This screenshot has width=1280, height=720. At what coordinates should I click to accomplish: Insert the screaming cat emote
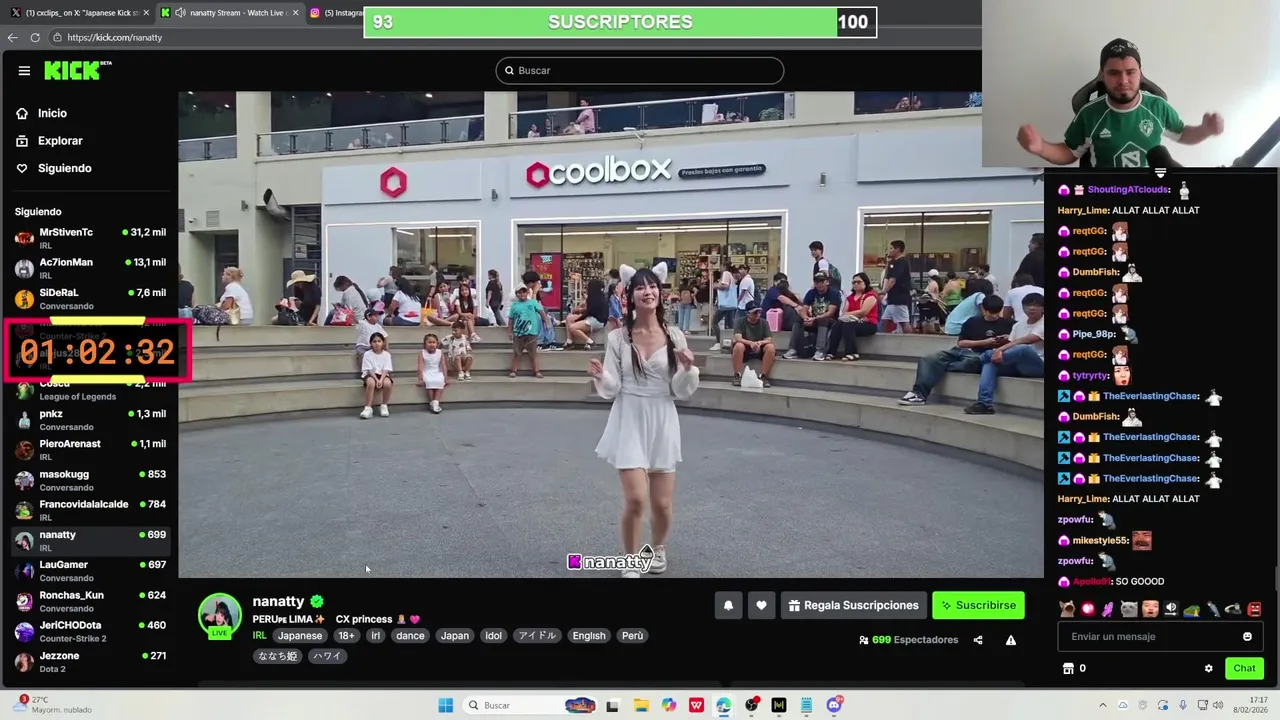(1067, 609)
